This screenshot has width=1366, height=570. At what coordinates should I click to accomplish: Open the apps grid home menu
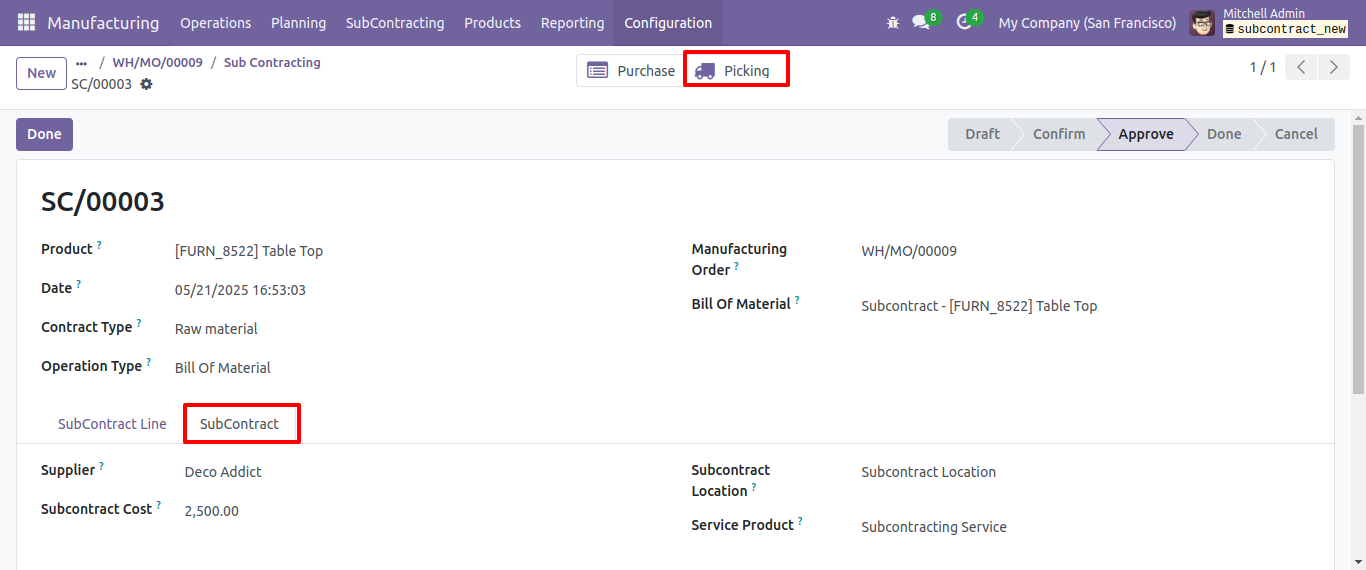pyautogui.click(x=26, y=22)
